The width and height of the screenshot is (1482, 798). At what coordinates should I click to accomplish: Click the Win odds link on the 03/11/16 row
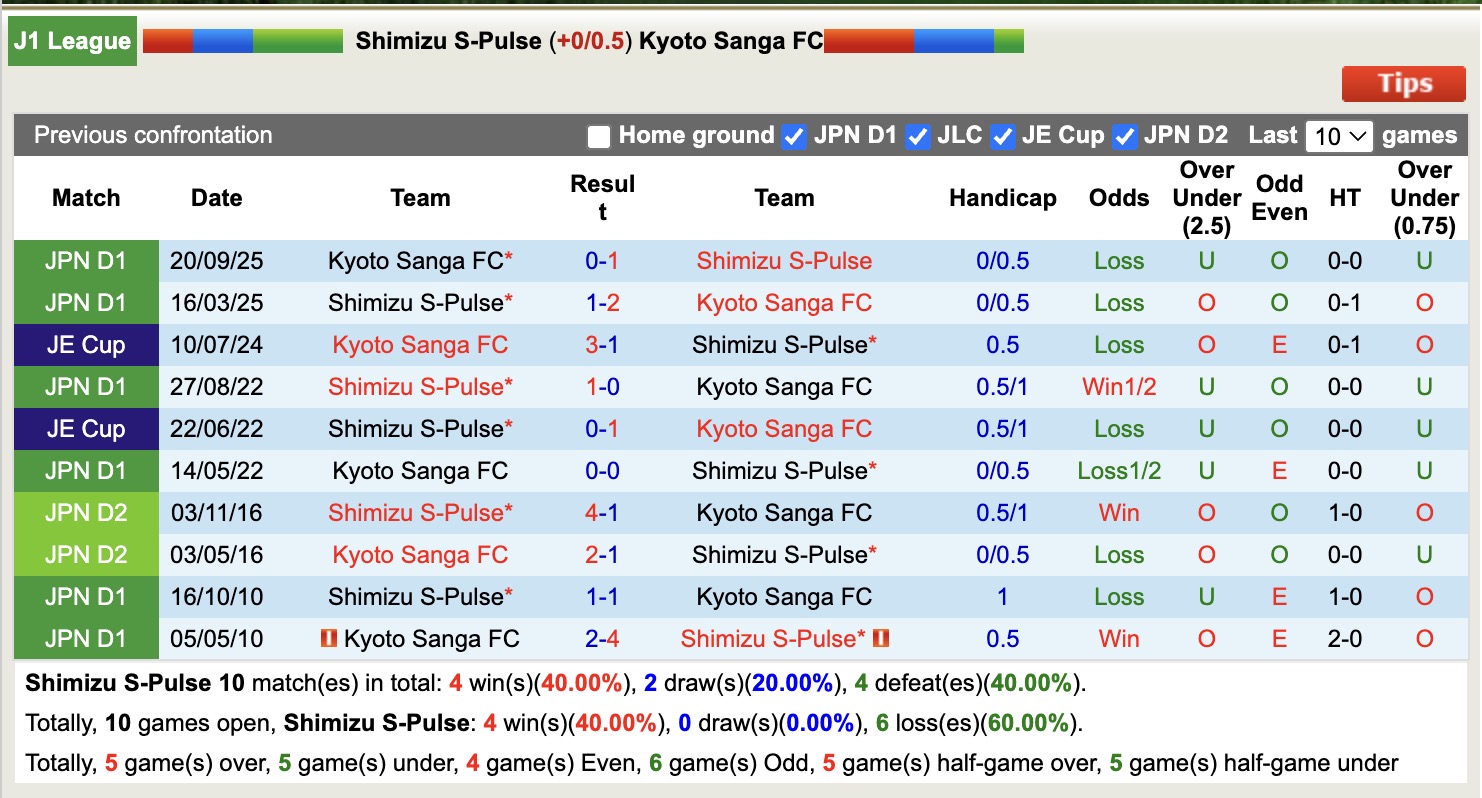[x=1118, y=513]
